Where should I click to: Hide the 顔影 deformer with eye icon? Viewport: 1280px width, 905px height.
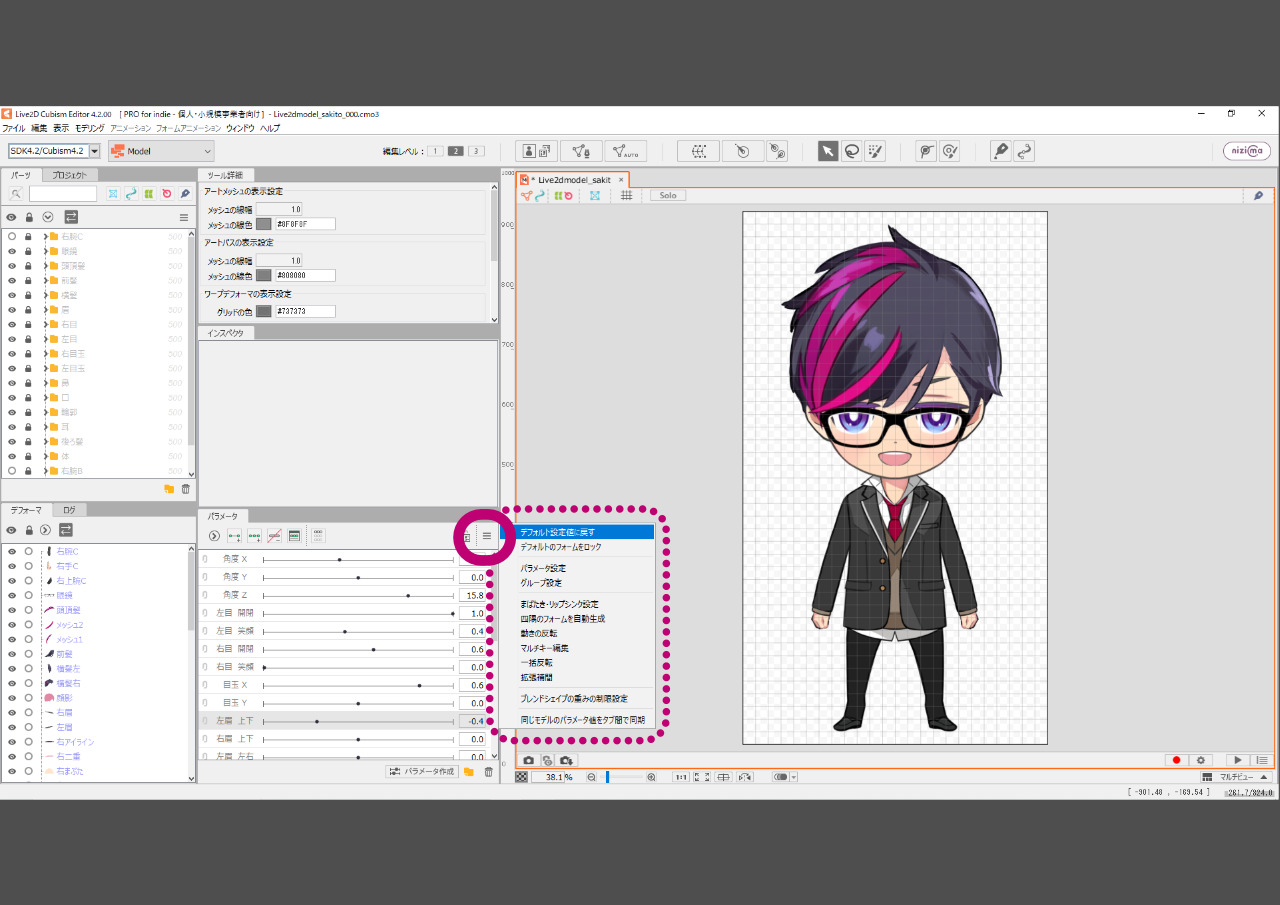[12, 698]
